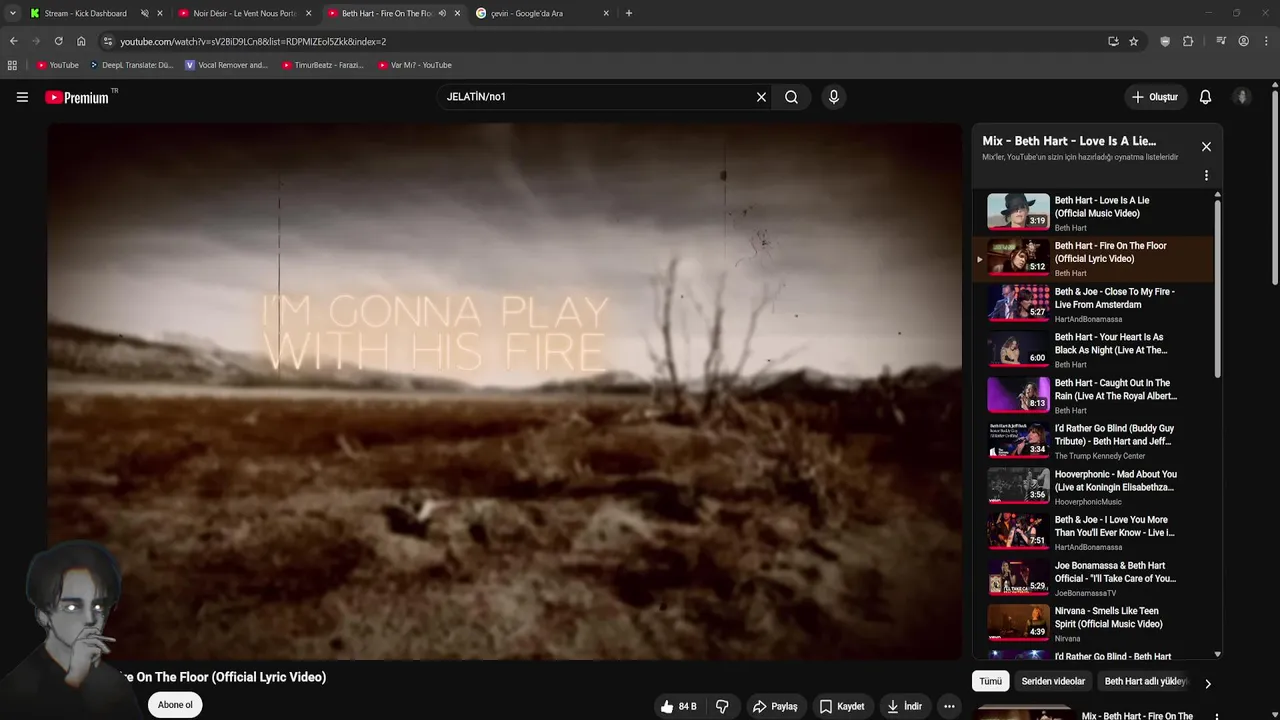Image resolution: width=1280 pixels, height=720 pixels.
Task: Open Var Mı? - YouTube bookmark
Action: click(x=415, y=65)
